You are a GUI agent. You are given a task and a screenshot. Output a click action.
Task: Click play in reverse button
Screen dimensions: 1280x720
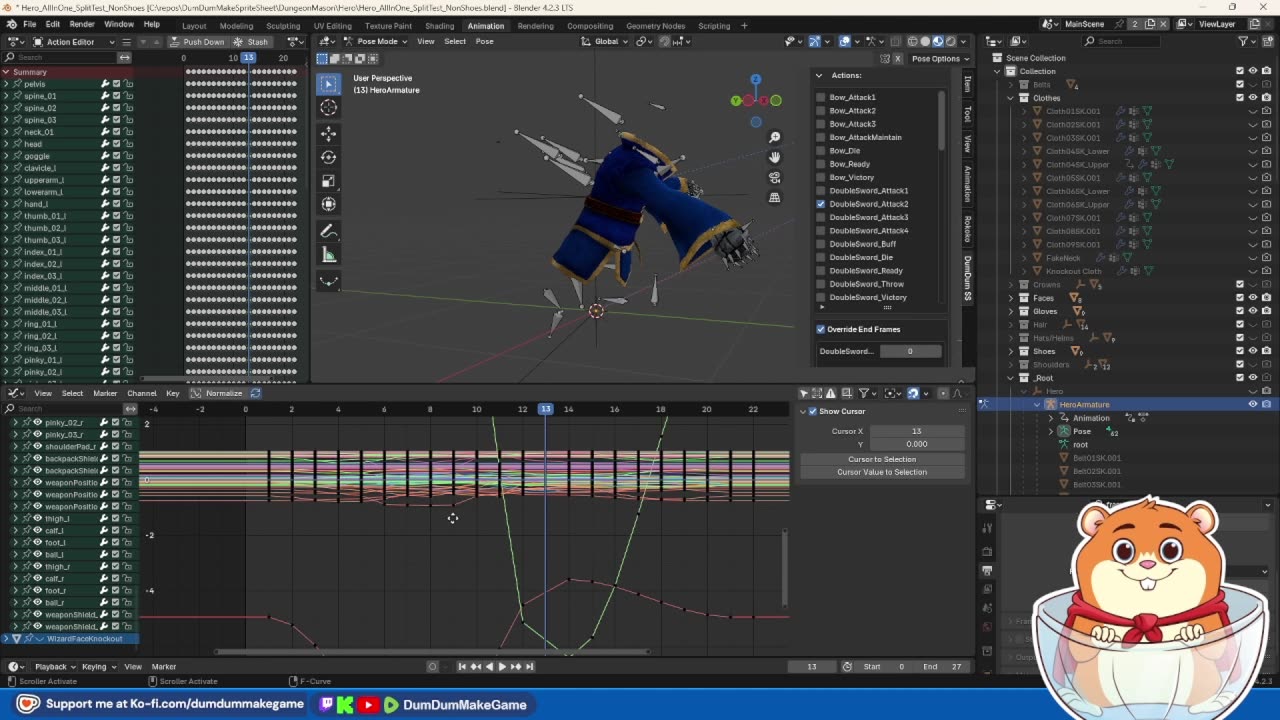coord(489,666)
